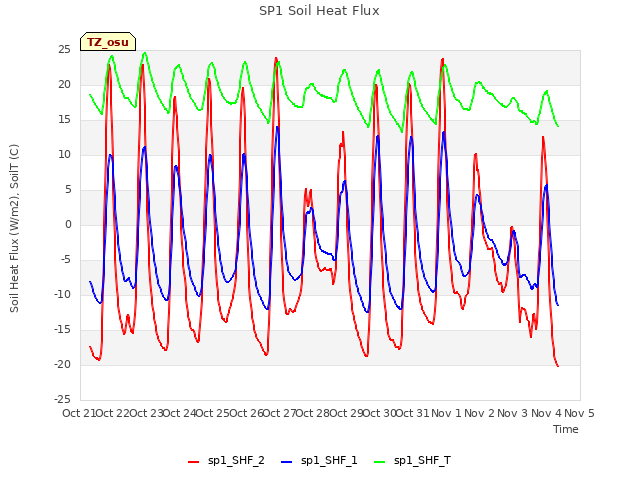Click the Nov 3 x-axis tick label
Viewport: 640px width, 480px height.
513,413
